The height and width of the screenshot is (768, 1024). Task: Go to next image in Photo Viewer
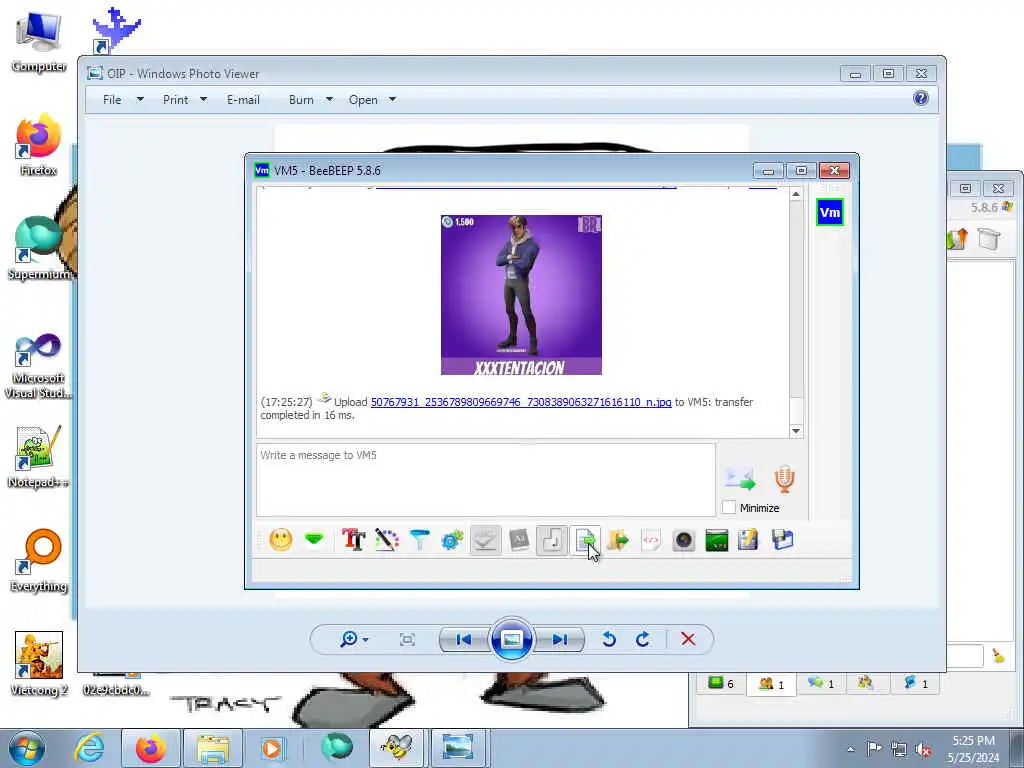click(x=560, y=639)
